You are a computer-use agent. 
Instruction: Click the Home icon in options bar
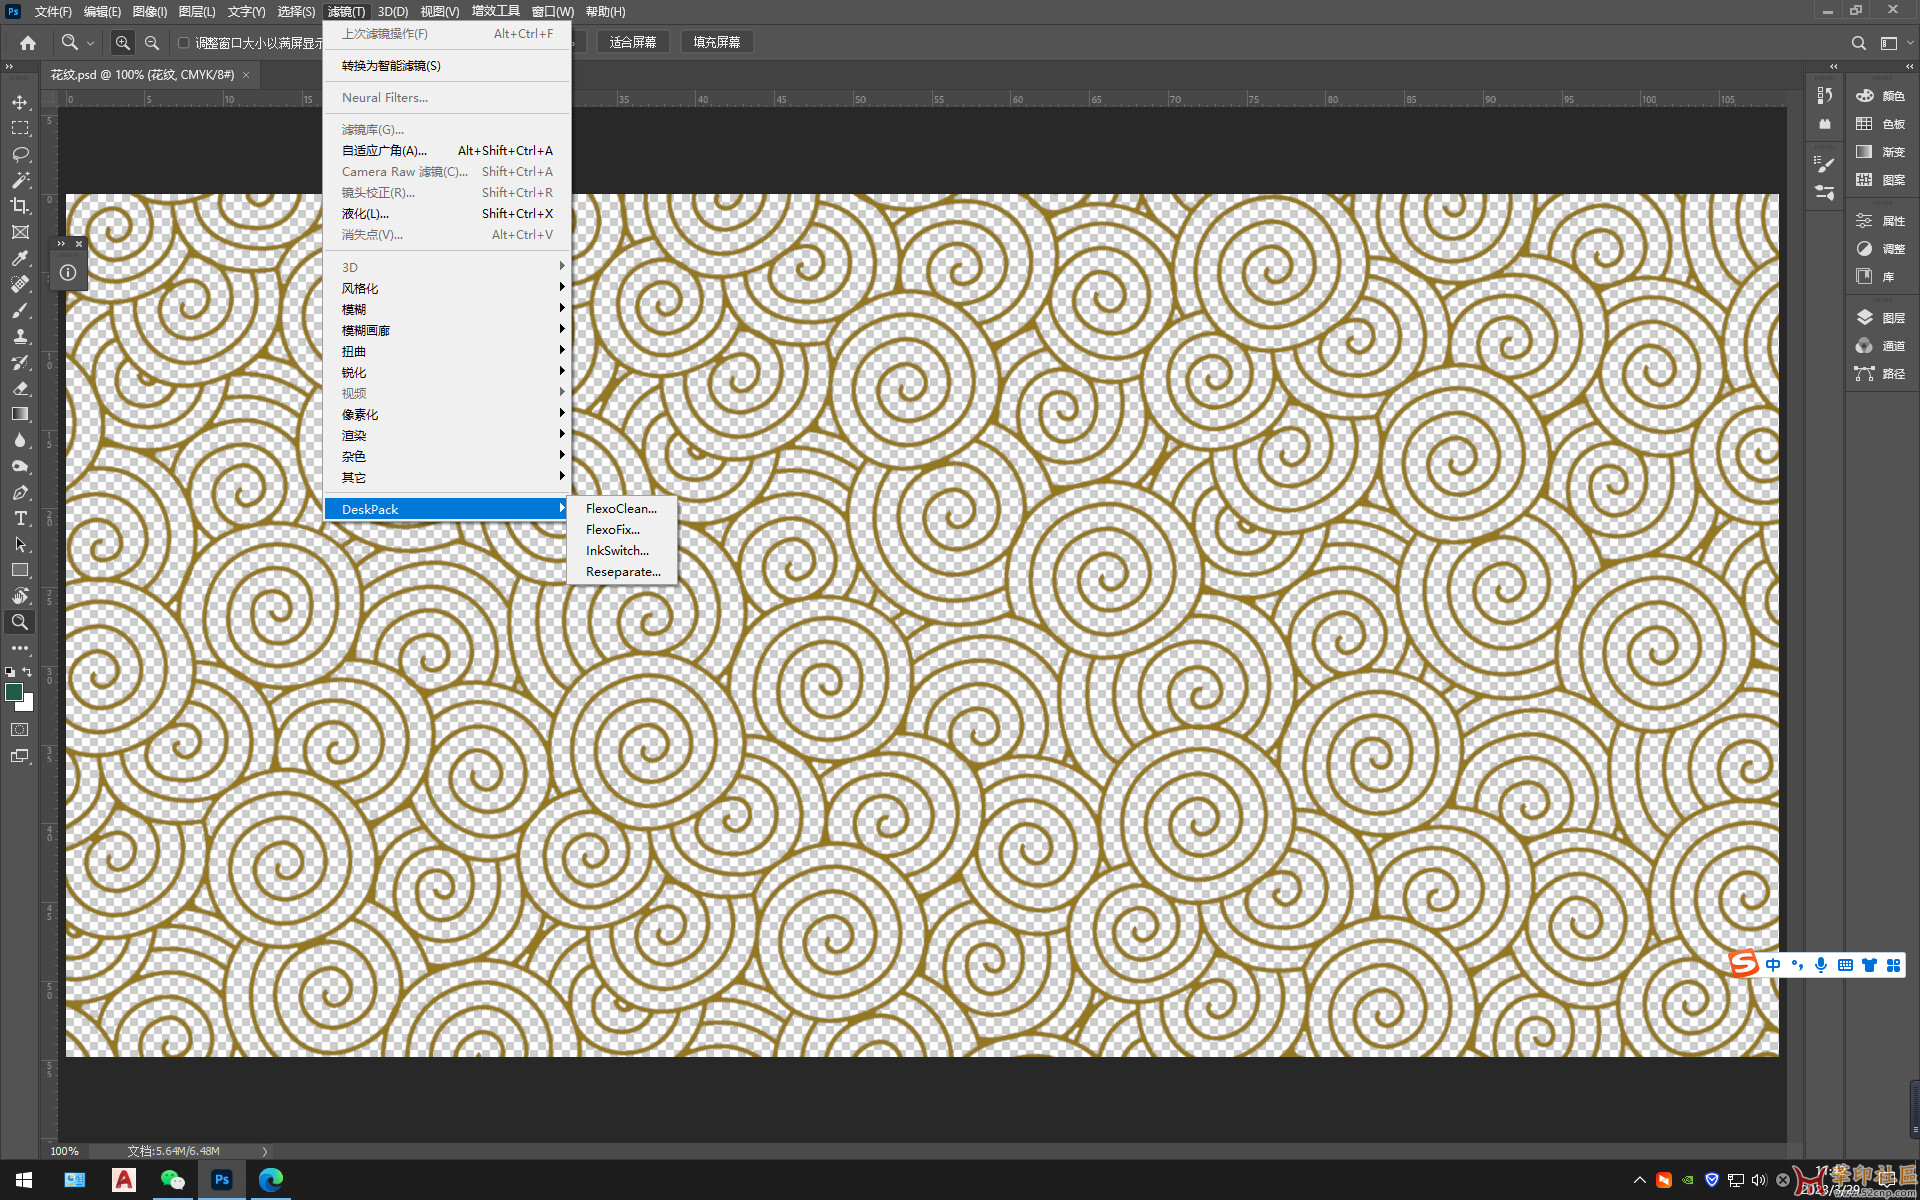28,43
